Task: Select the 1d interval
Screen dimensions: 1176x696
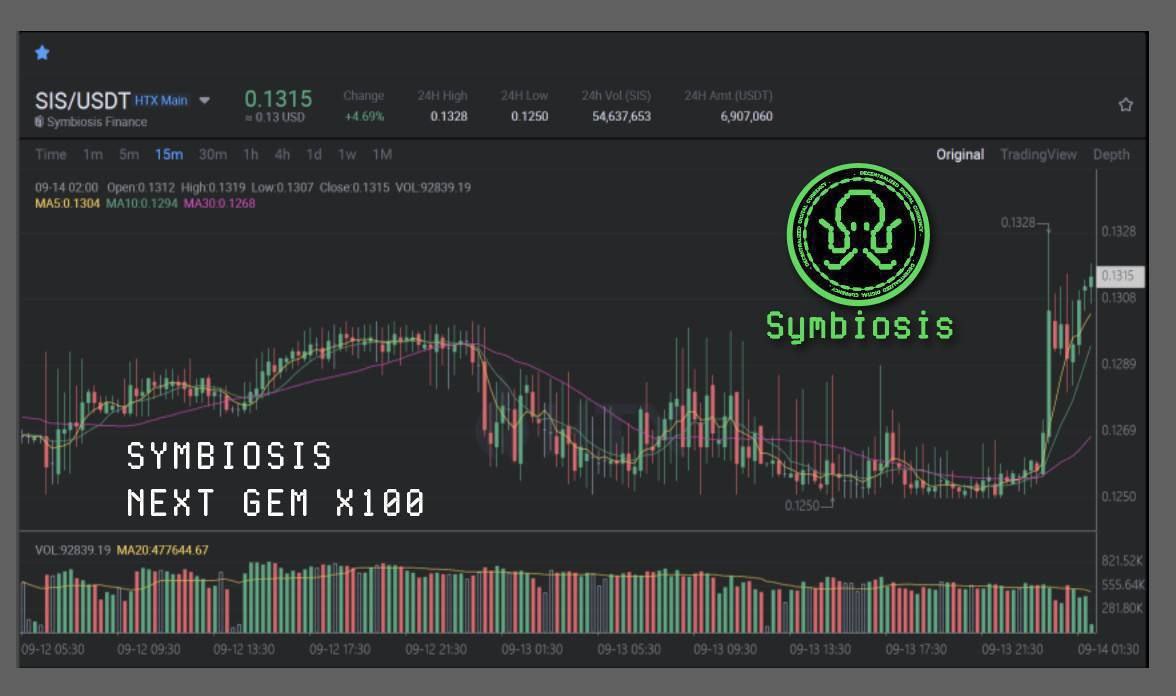Action: point(314,154)
